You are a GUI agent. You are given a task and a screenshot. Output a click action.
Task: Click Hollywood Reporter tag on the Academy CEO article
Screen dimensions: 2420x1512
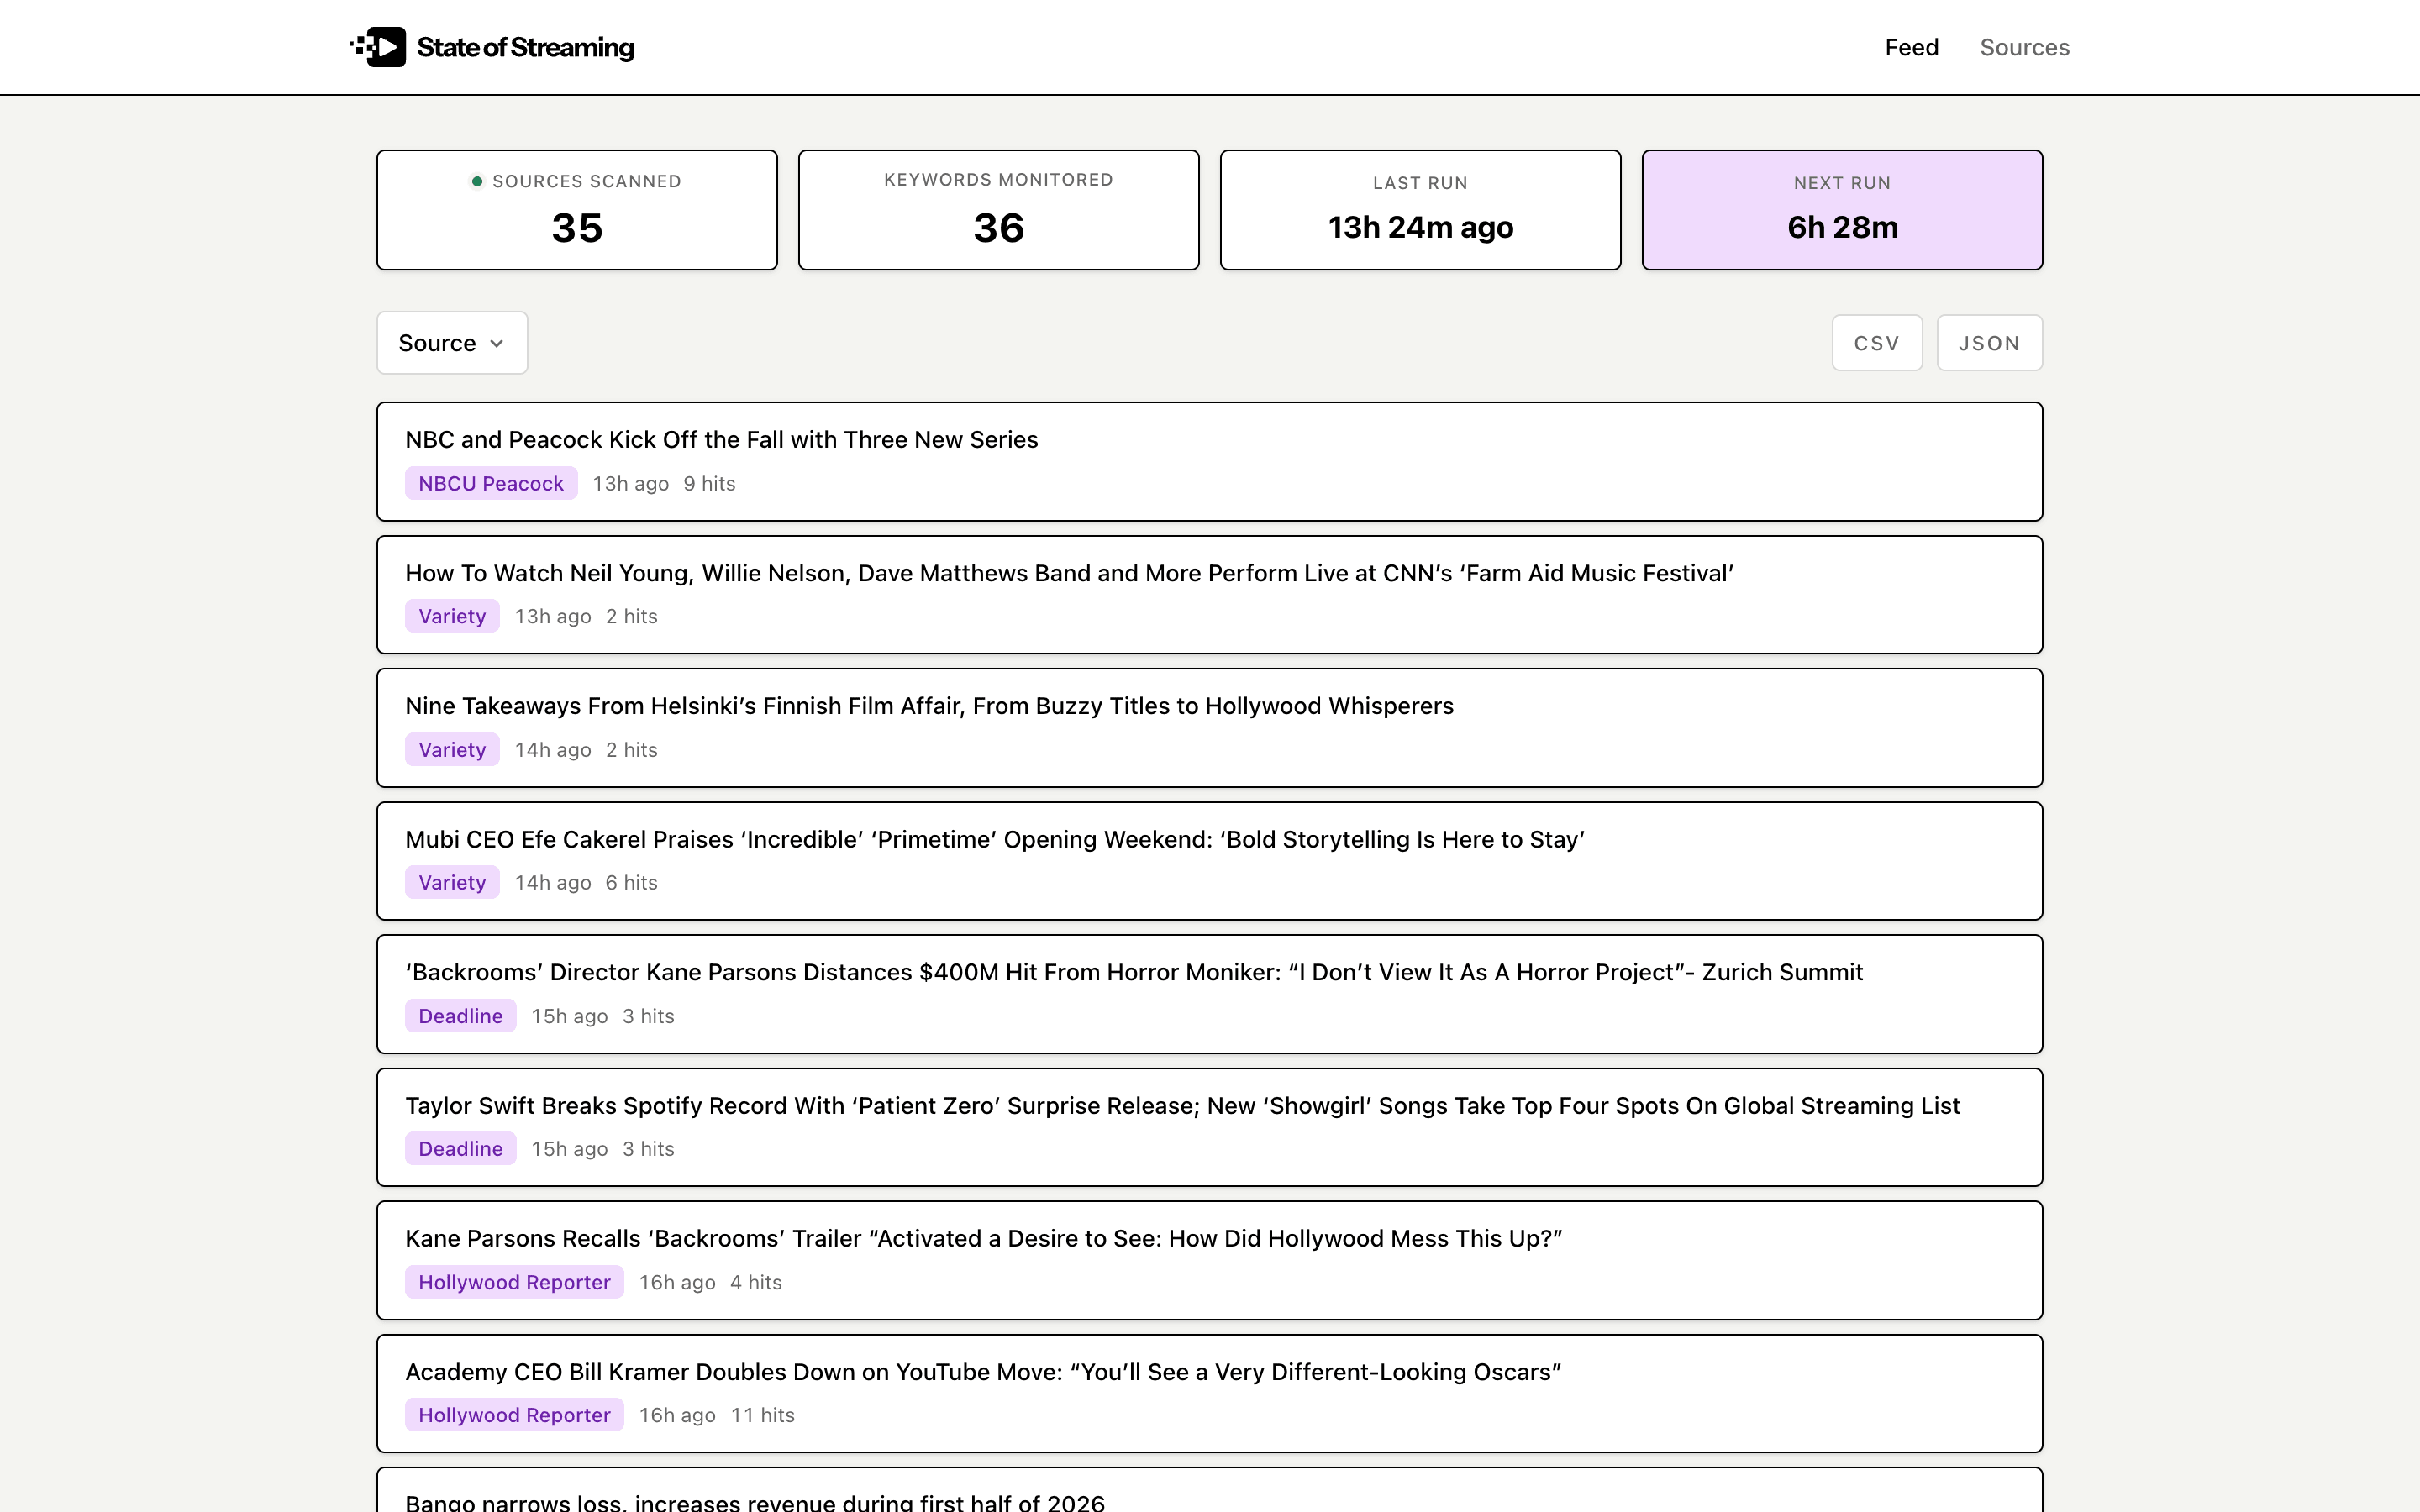514,1415
